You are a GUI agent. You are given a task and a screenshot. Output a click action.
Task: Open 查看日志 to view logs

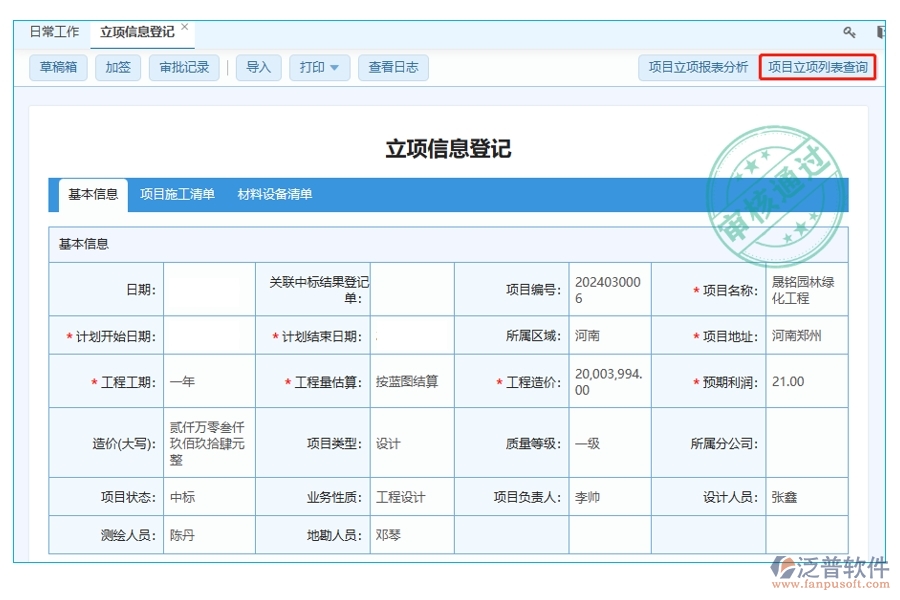click(393, 68)
